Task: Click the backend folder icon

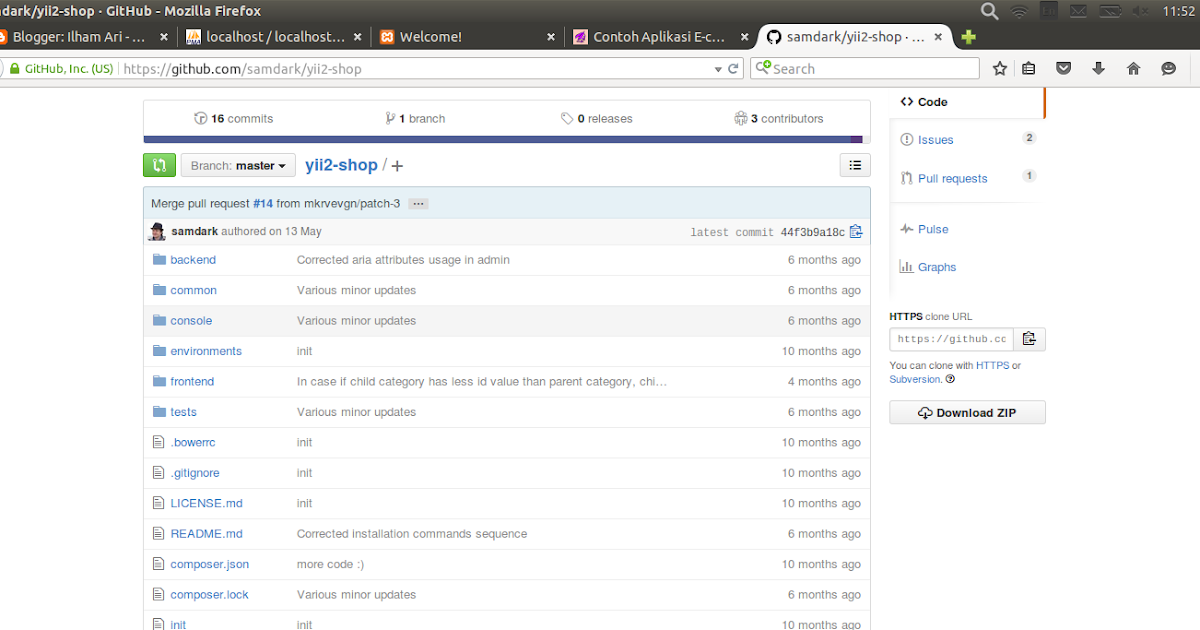Action: [158, 259]
